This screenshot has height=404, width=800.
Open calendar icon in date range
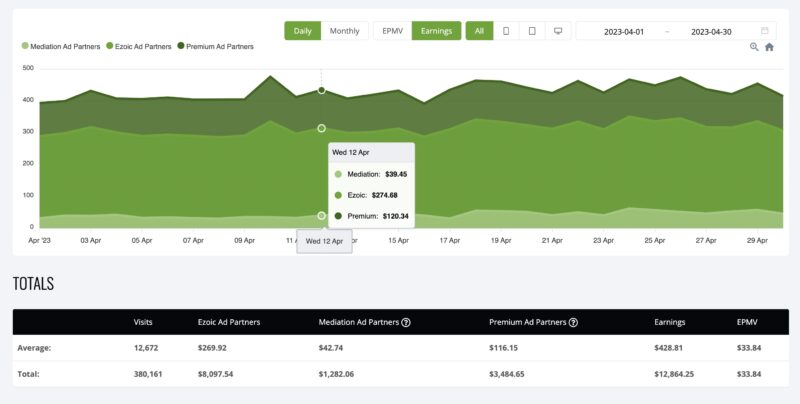coord(765,31)
